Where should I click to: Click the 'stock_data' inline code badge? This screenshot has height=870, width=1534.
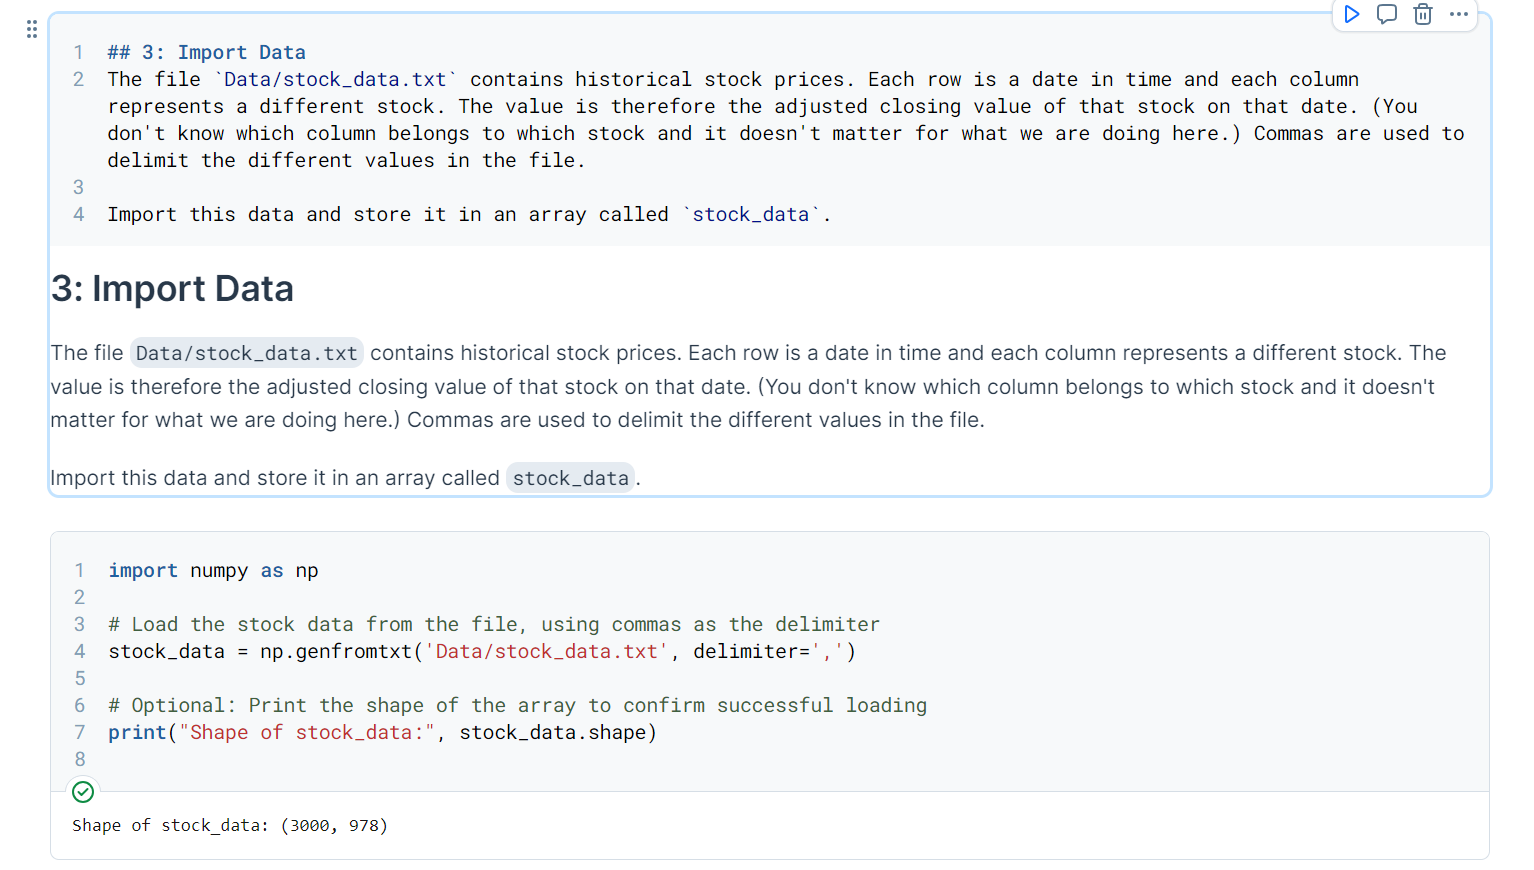(x=570, y=478)
